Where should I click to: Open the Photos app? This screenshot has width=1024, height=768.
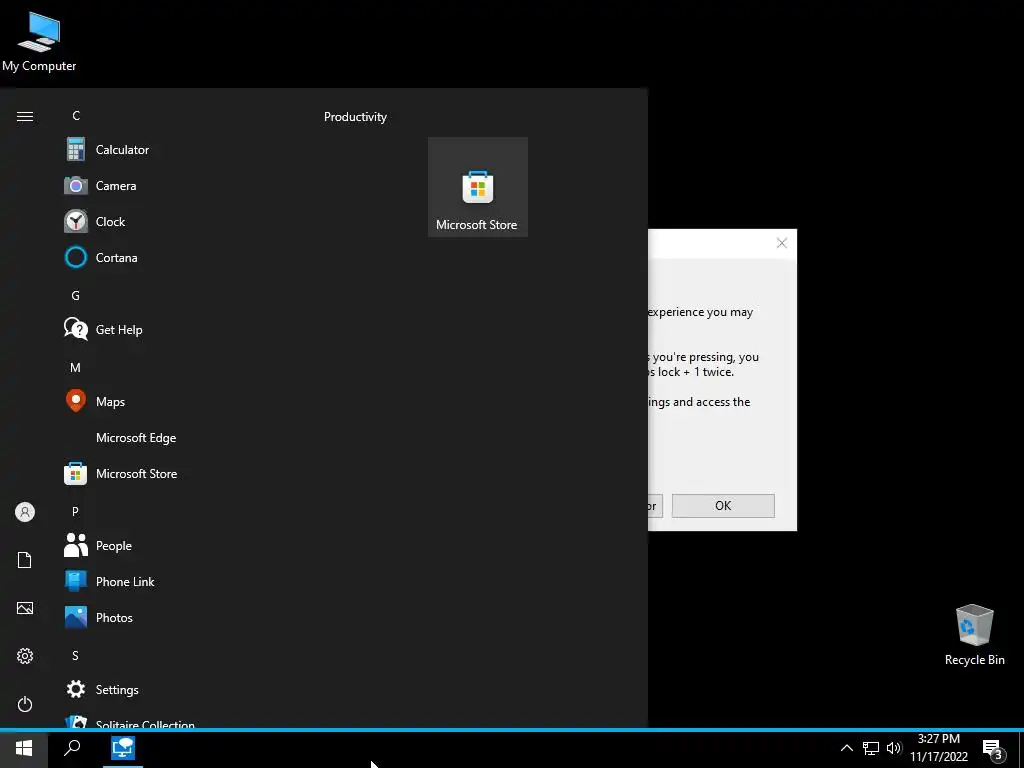tap(114, 617)
